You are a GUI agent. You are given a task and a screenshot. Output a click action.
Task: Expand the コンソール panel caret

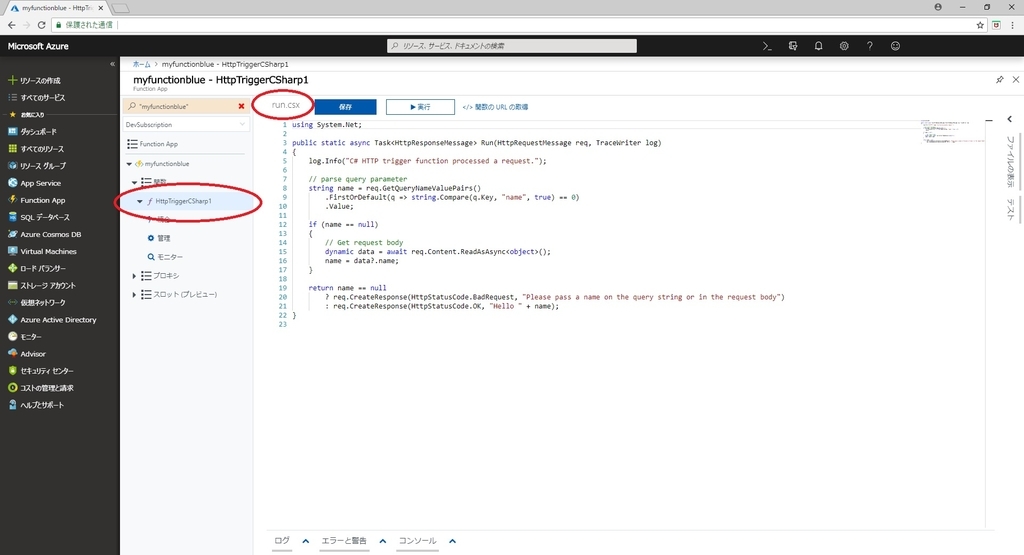pyautogui.click(x=453, y=541)
